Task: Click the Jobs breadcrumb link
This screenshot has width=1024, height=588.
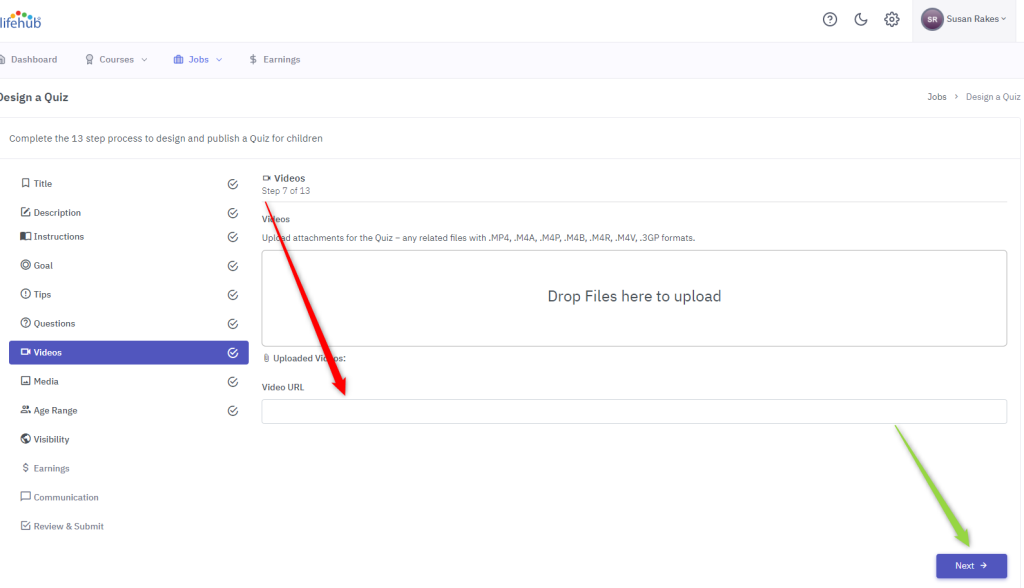Action: 936,97
